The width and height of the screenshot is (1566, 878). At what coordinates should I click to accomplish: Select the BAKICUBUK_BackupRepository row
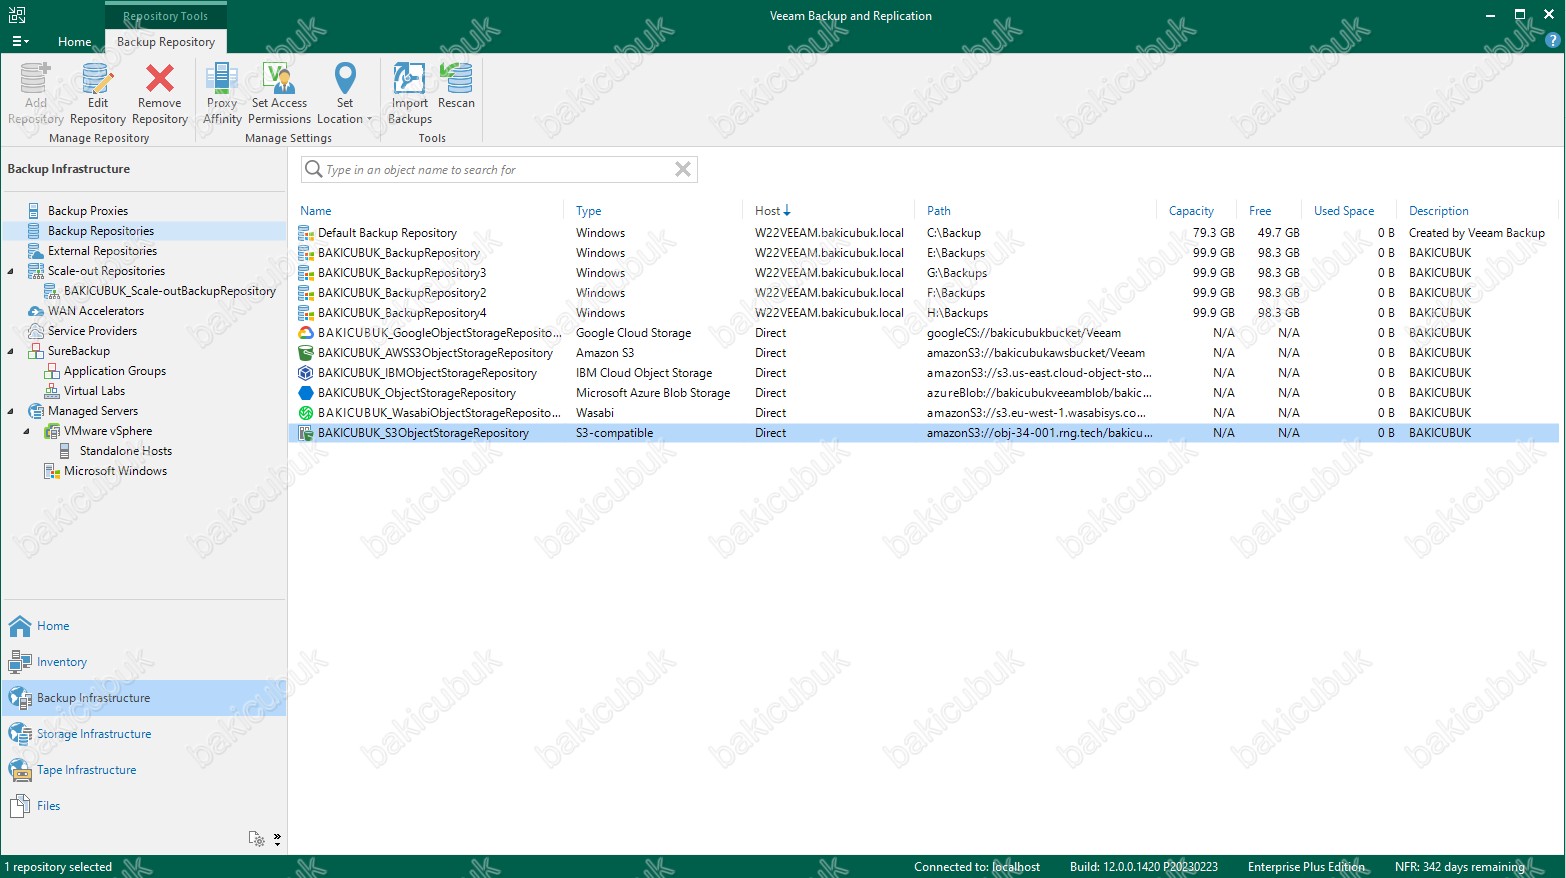(x=923, y=253)
